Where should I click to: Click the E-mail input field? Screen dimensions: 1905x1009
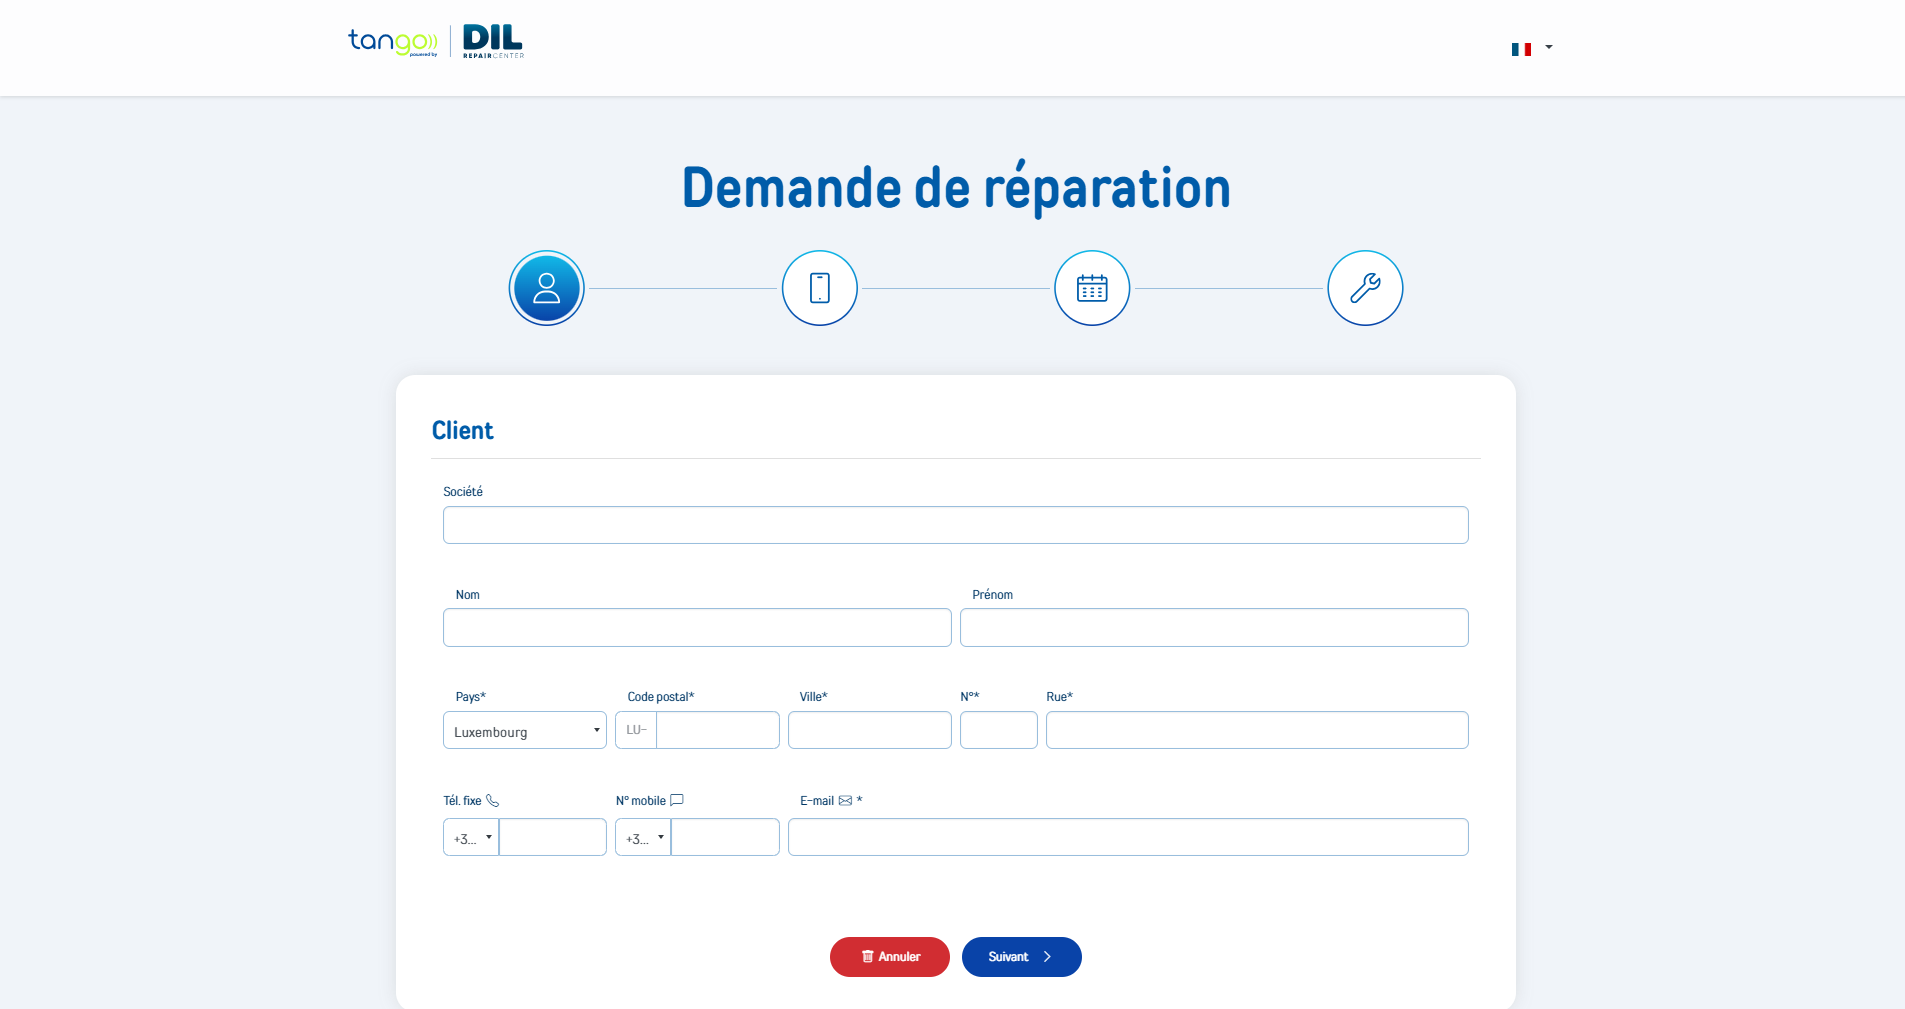pos(1128,837)
